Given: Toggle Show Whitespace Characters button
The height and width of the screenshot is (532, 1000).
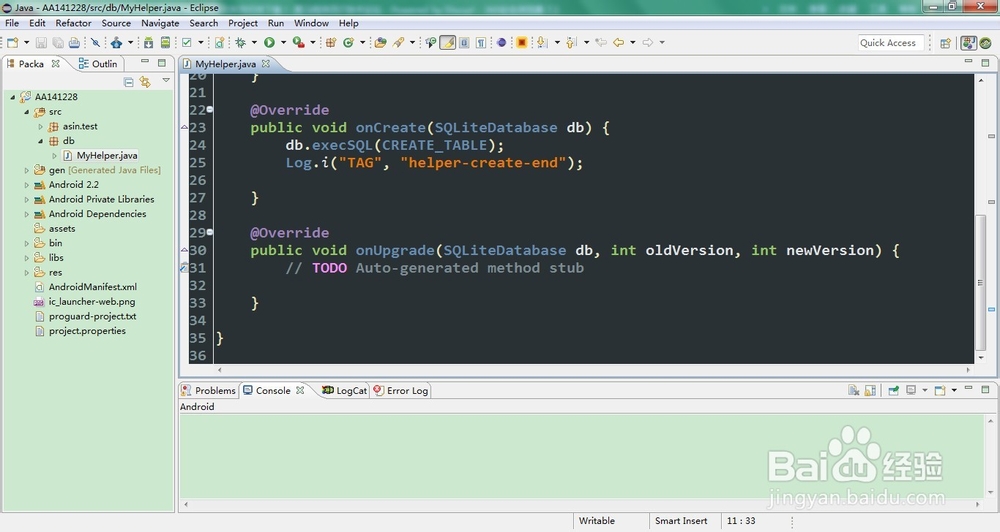Looking at the screenshot, I should coord(481,43).
